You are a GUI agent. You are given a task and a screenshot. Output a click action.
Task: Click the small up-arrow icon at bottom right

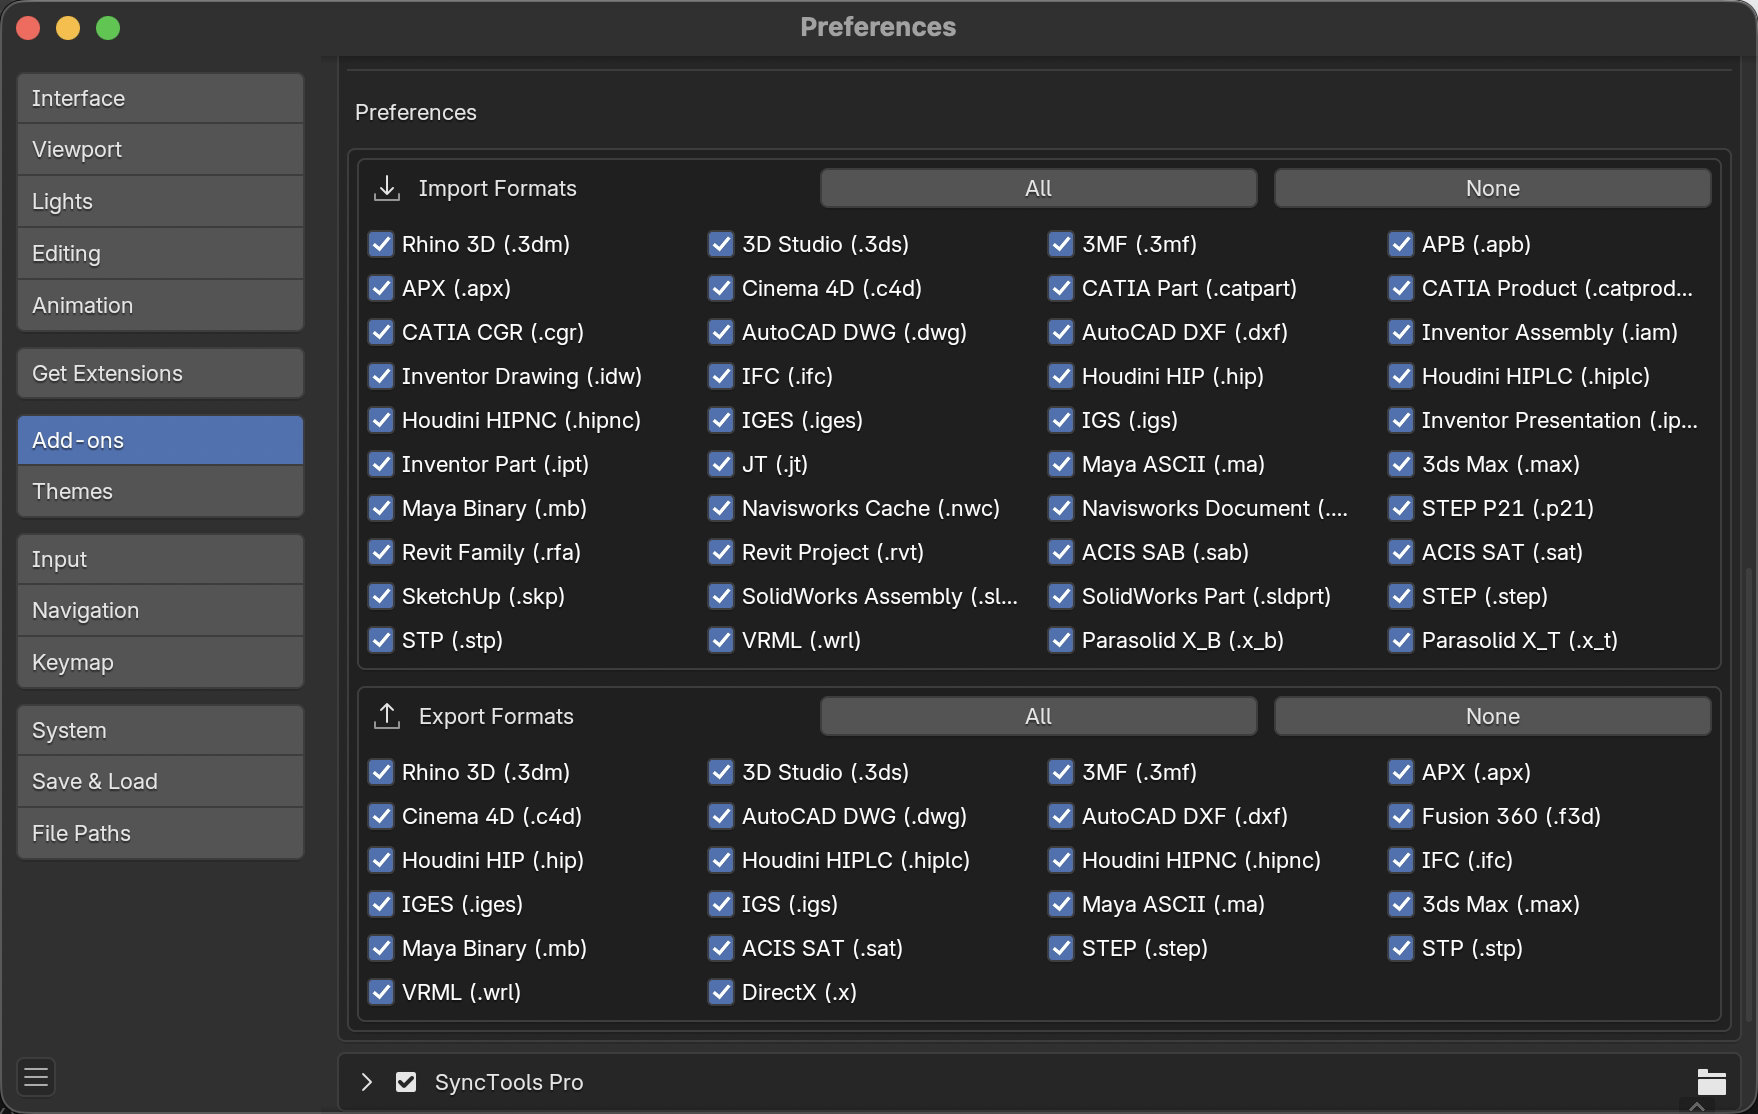click(1696, 1107)
